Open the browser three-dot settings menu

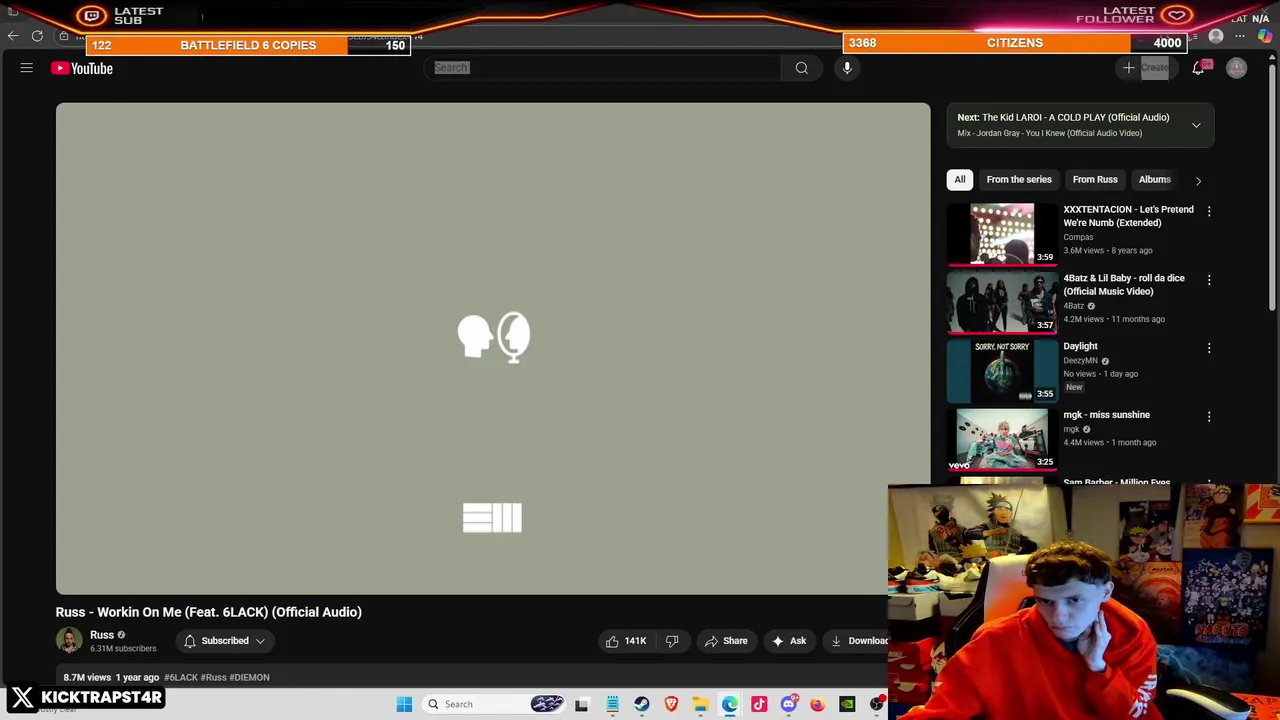point(1240,36)
